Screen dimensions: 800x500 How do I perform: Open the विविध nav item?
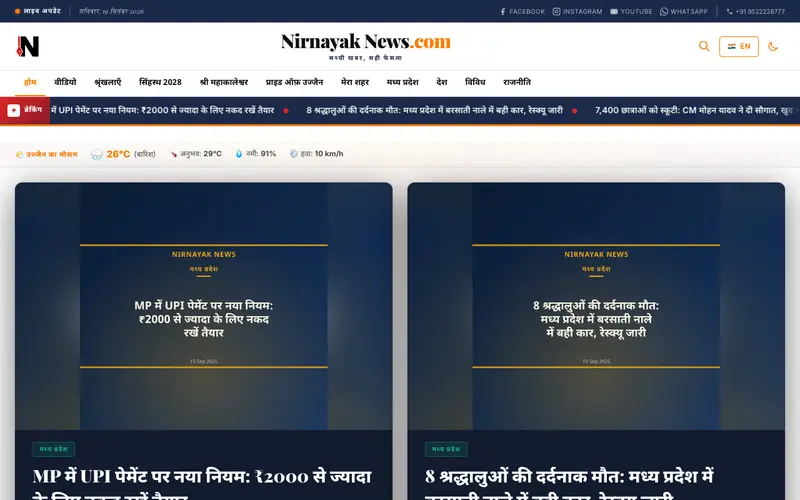475,82
